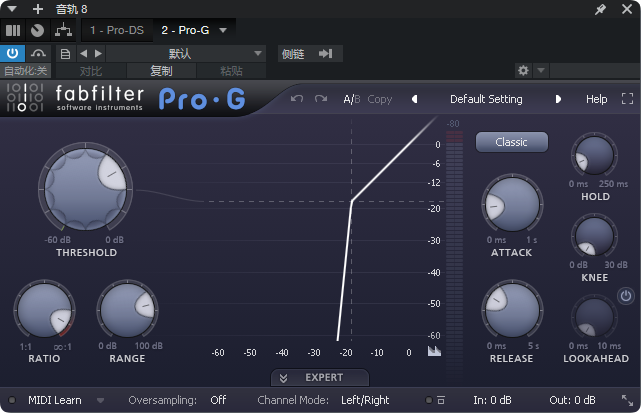Click the ATTACK knob
The height and width of the screenshot is (413, 641).
point(512,204)
